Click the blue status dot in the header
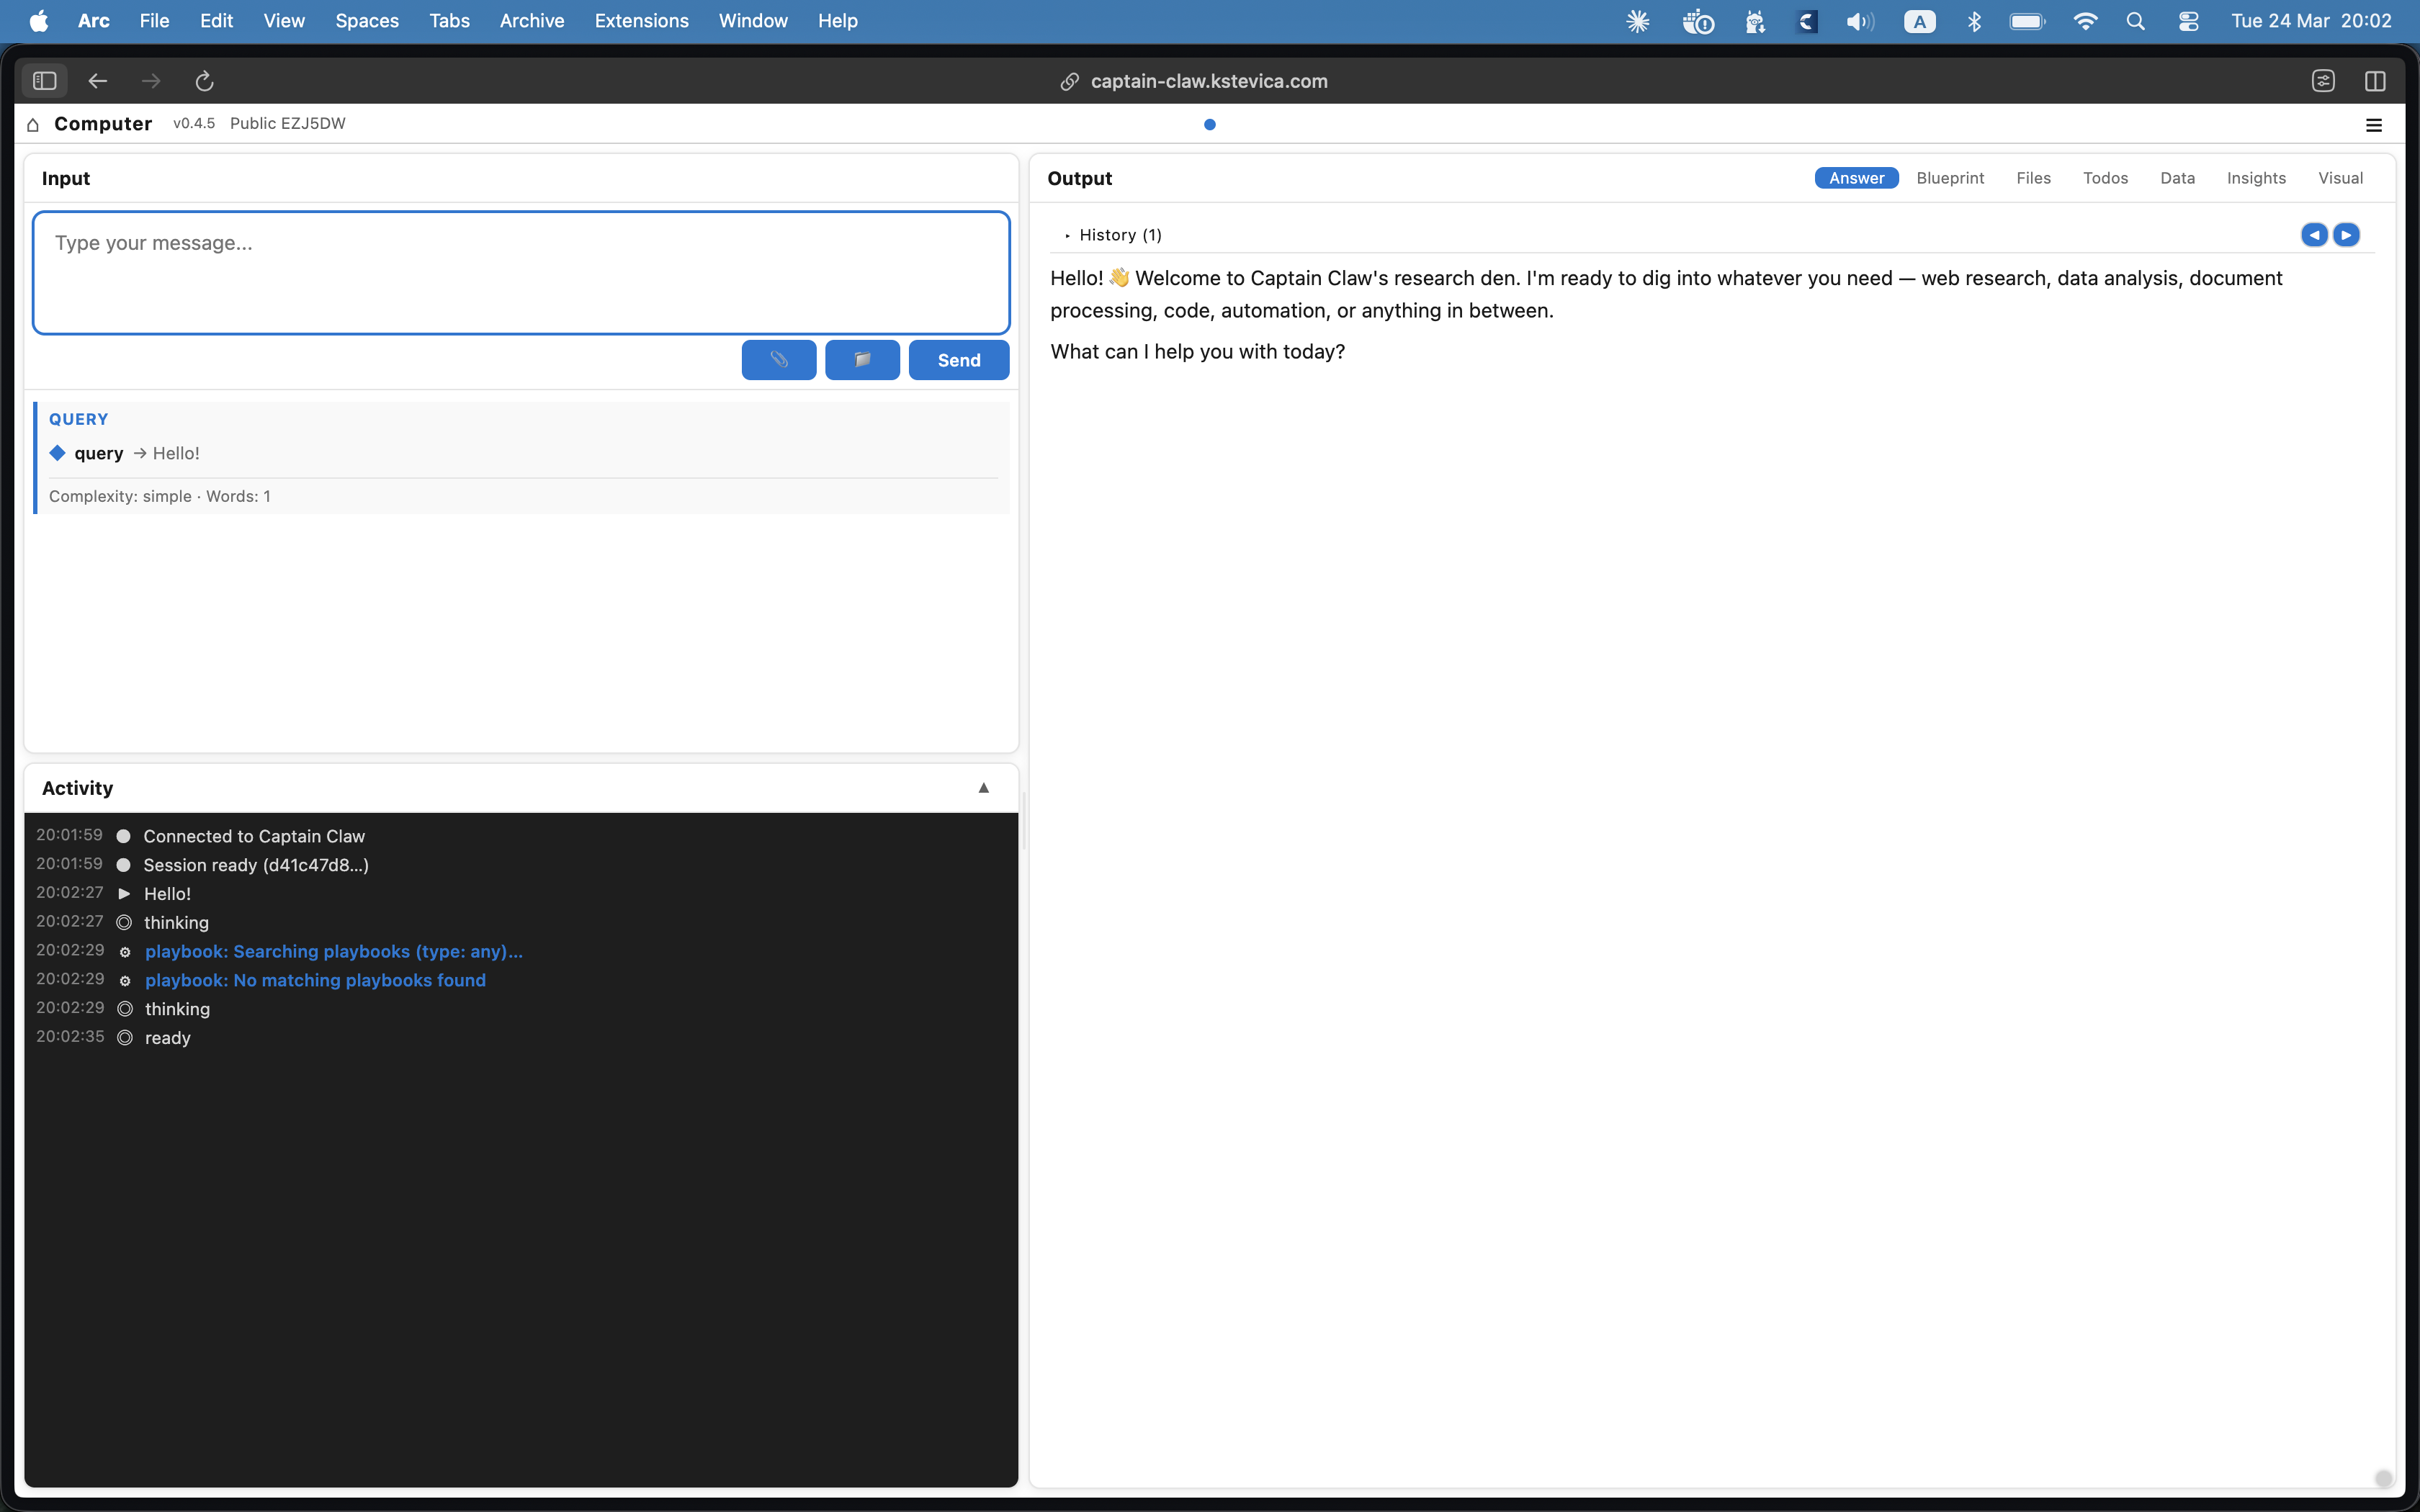Image resolution: width=2420 pixels, height=1512 pixels. pyautogui.click(x=1210, y=124)
